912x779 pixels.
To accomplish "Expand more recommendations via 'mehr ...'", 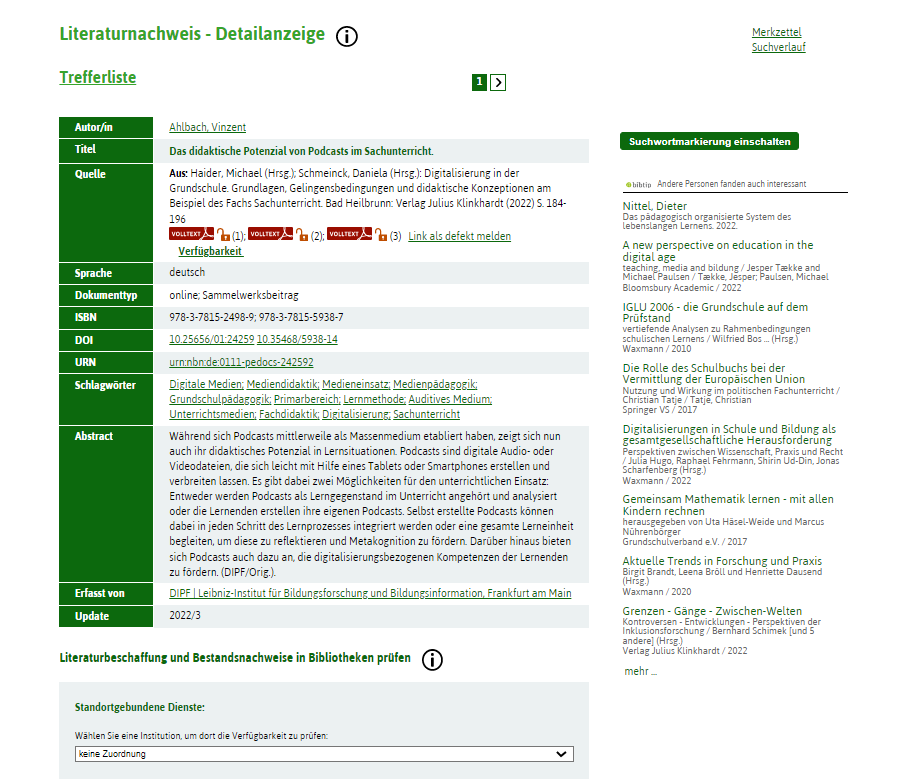I will 640,671.
